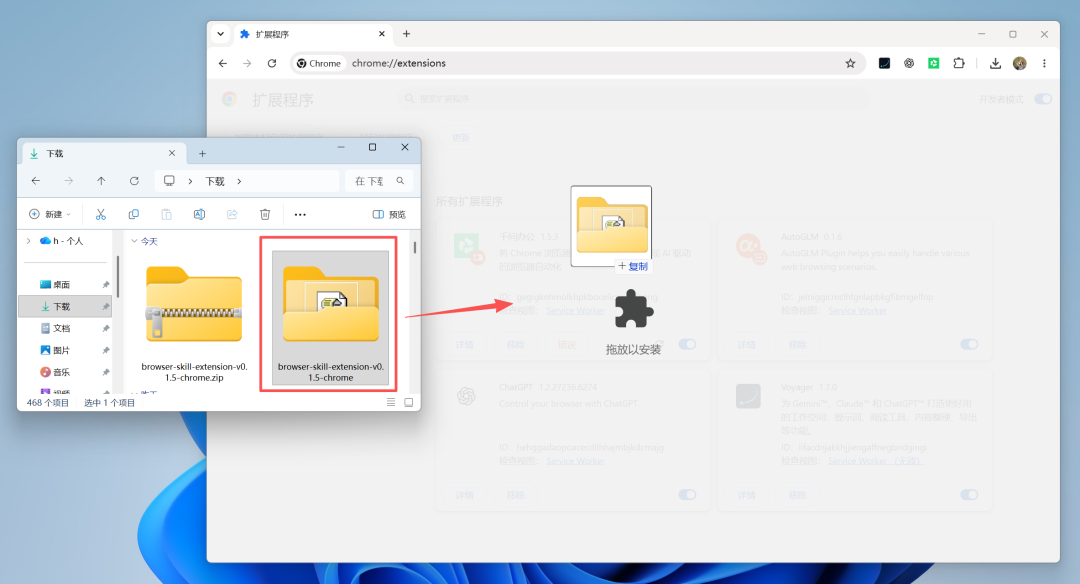Image resolution: width=1080 pixels, height=584 pixels.
Task: Click the Chrome site-info chip
Action: tap(320, 63)
